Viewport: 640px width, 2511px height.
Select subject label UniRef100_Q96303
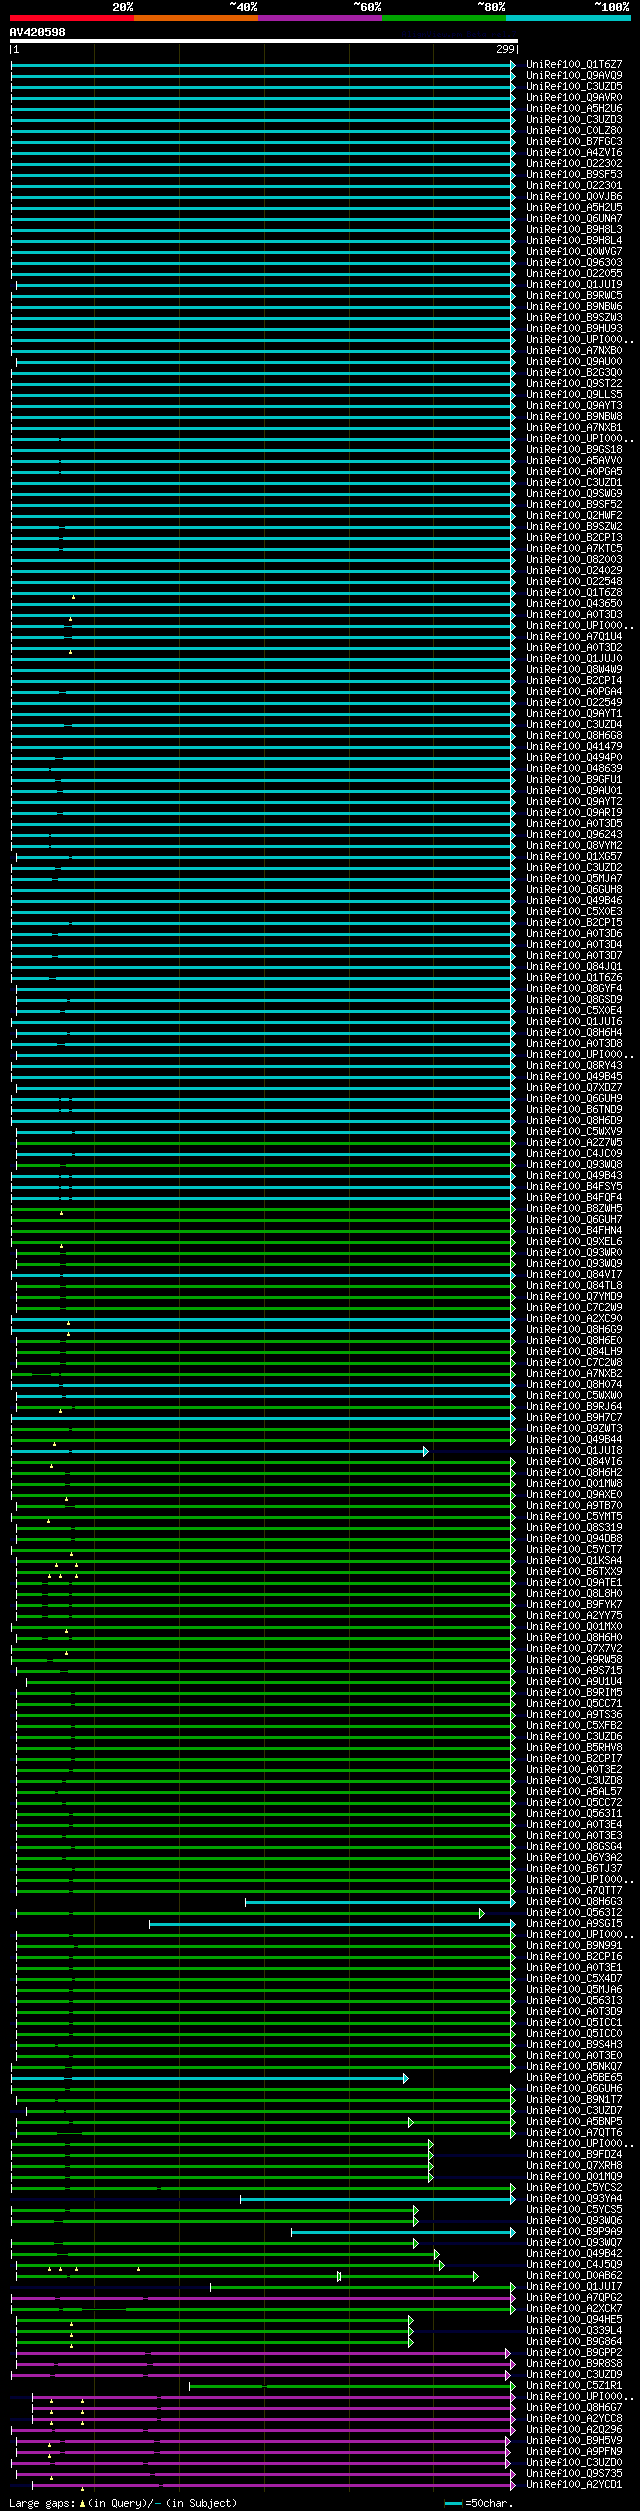(x=574, y=262)
